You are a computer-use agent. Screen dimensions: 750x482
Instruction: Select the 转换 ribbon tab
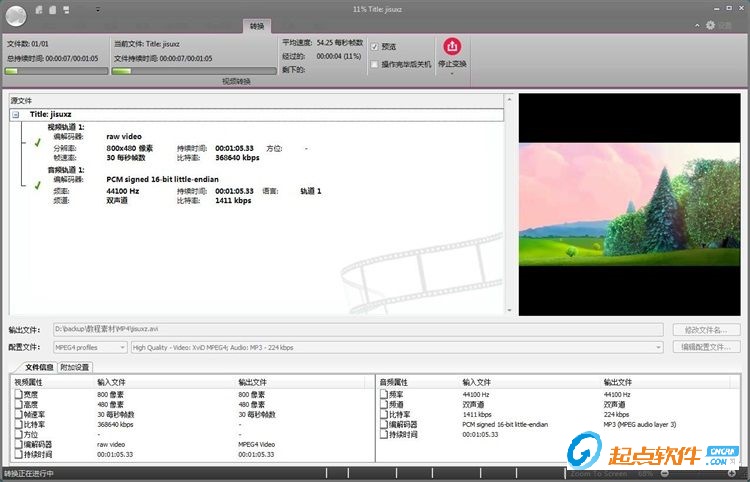[257, 26]
